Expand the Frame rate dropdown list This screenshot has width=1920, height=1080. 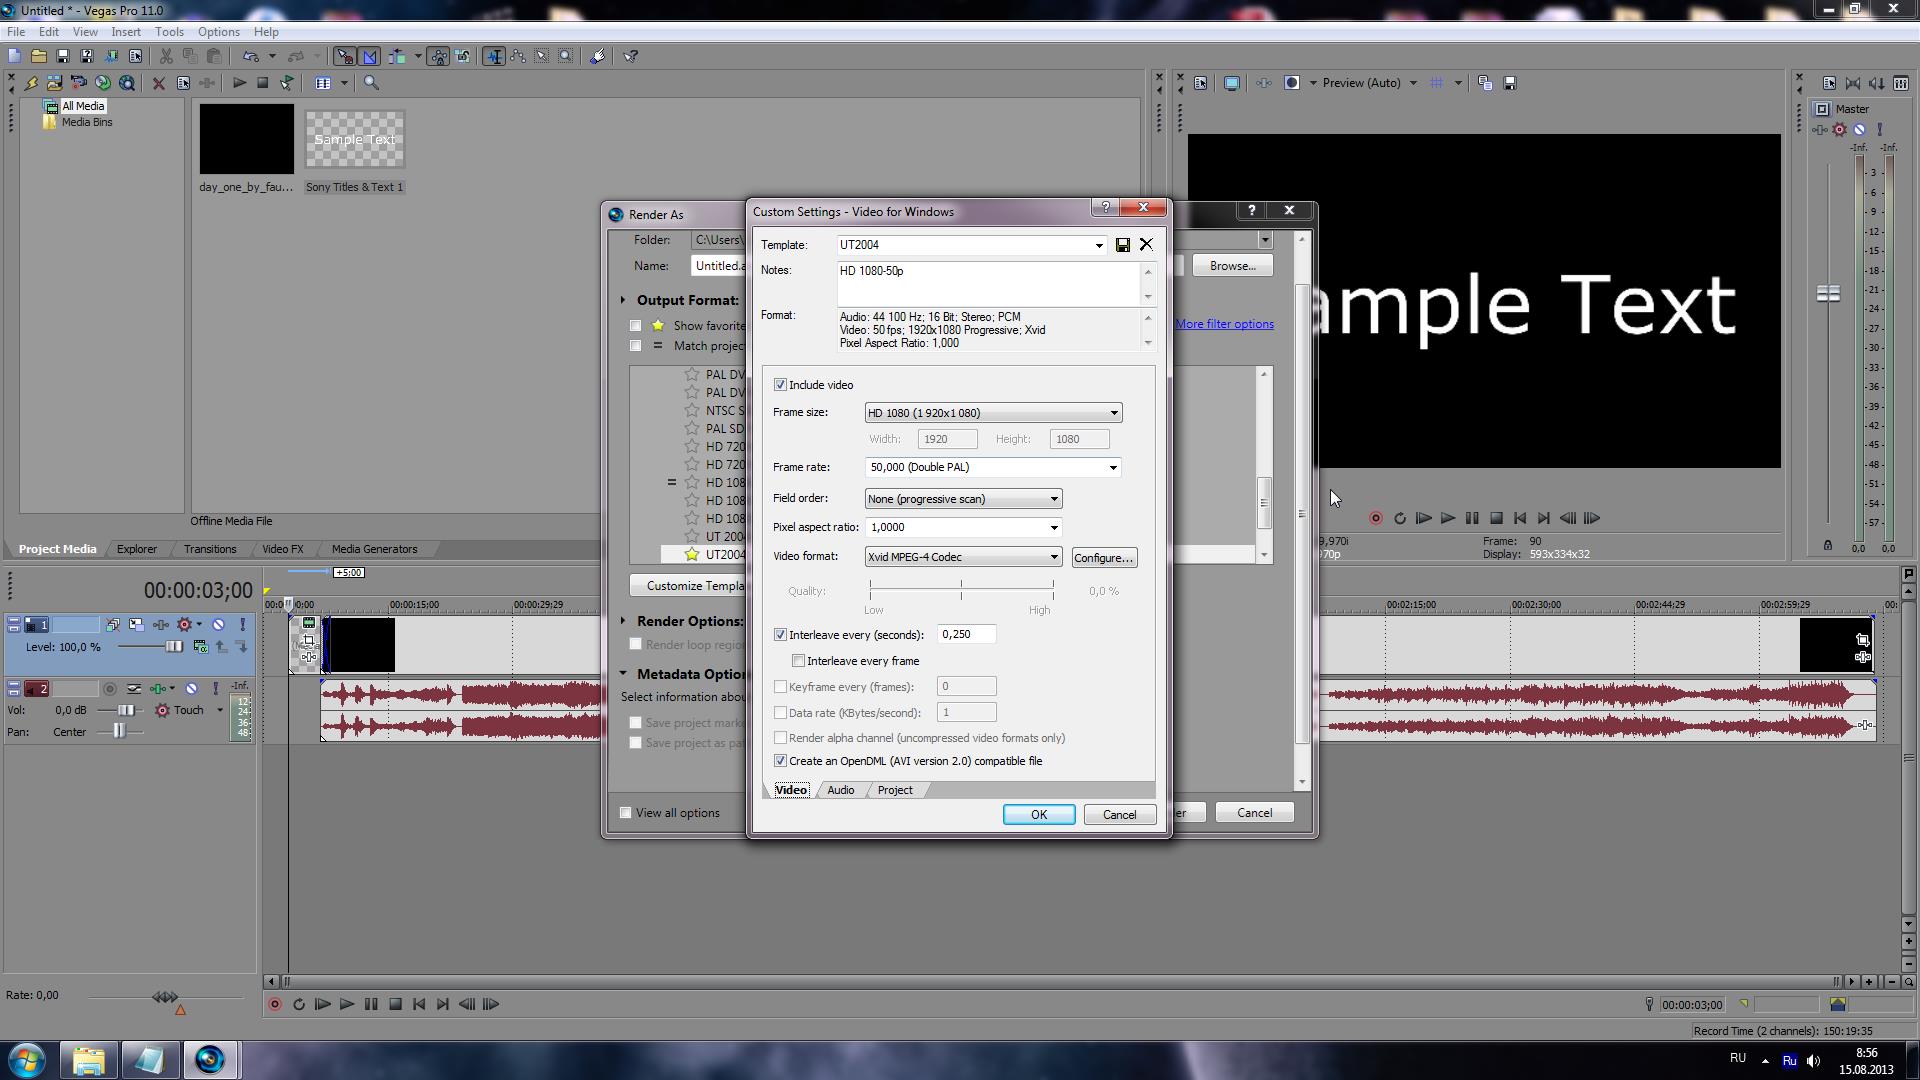pos(1112,467)
